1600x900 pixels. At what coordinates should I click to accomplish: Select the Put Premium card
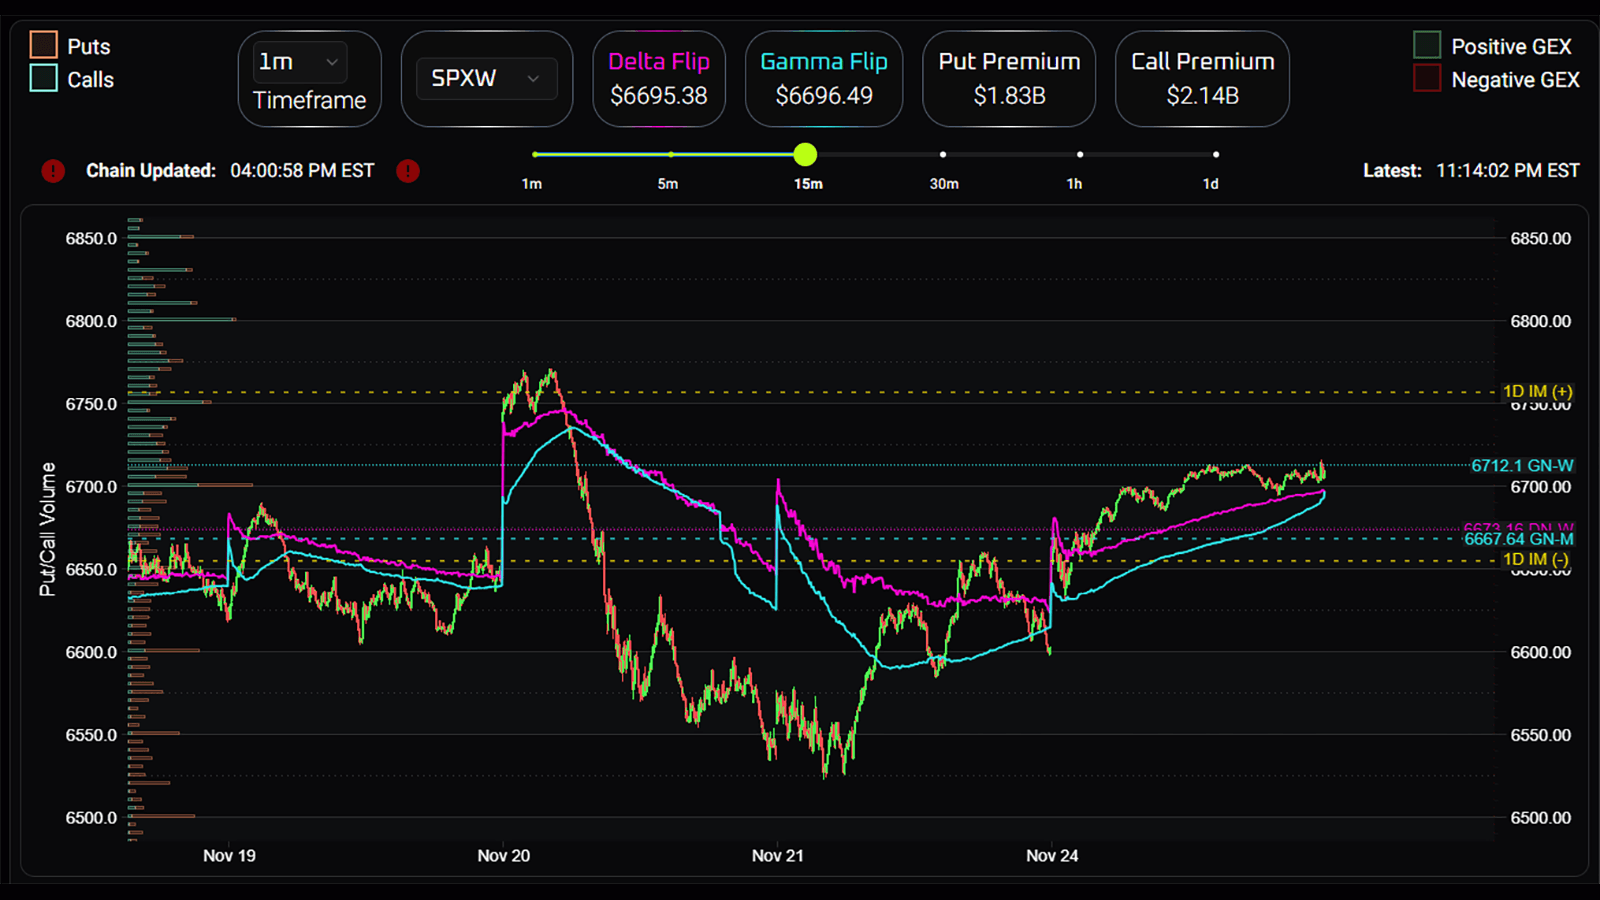pos(1009,78)
